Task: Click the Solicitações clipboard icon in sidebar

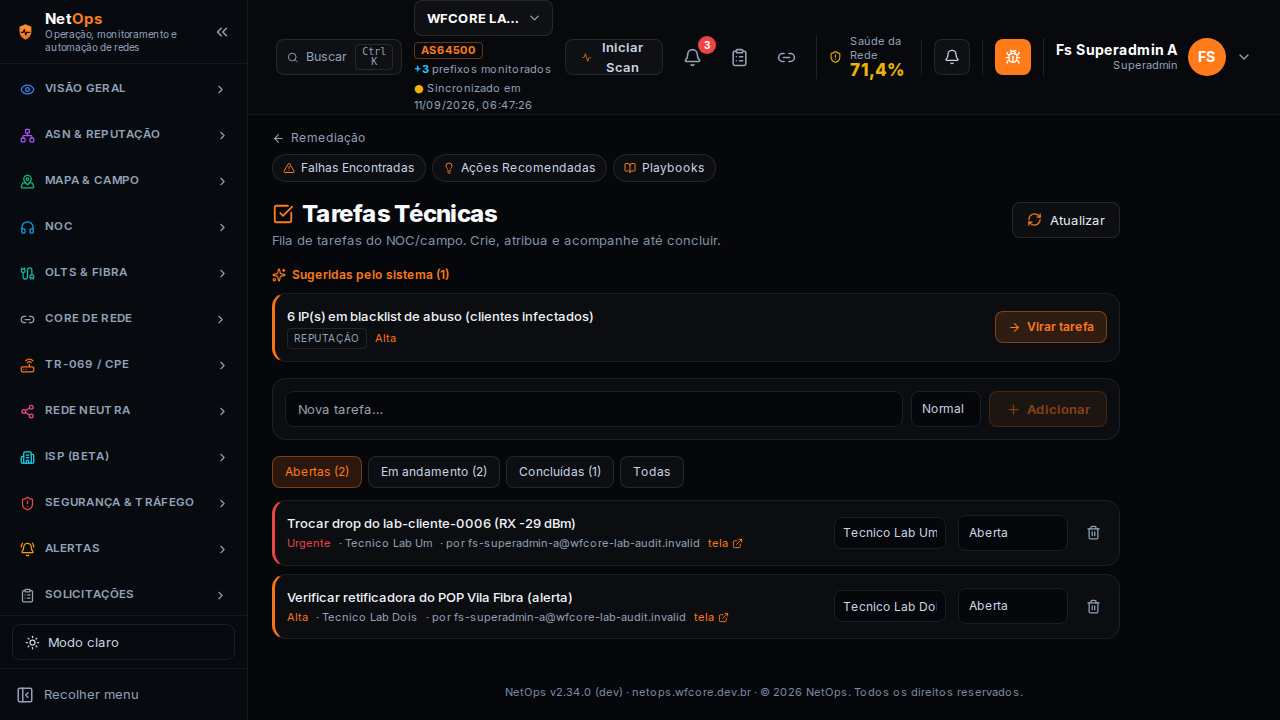Action: [x=28, y=595]
